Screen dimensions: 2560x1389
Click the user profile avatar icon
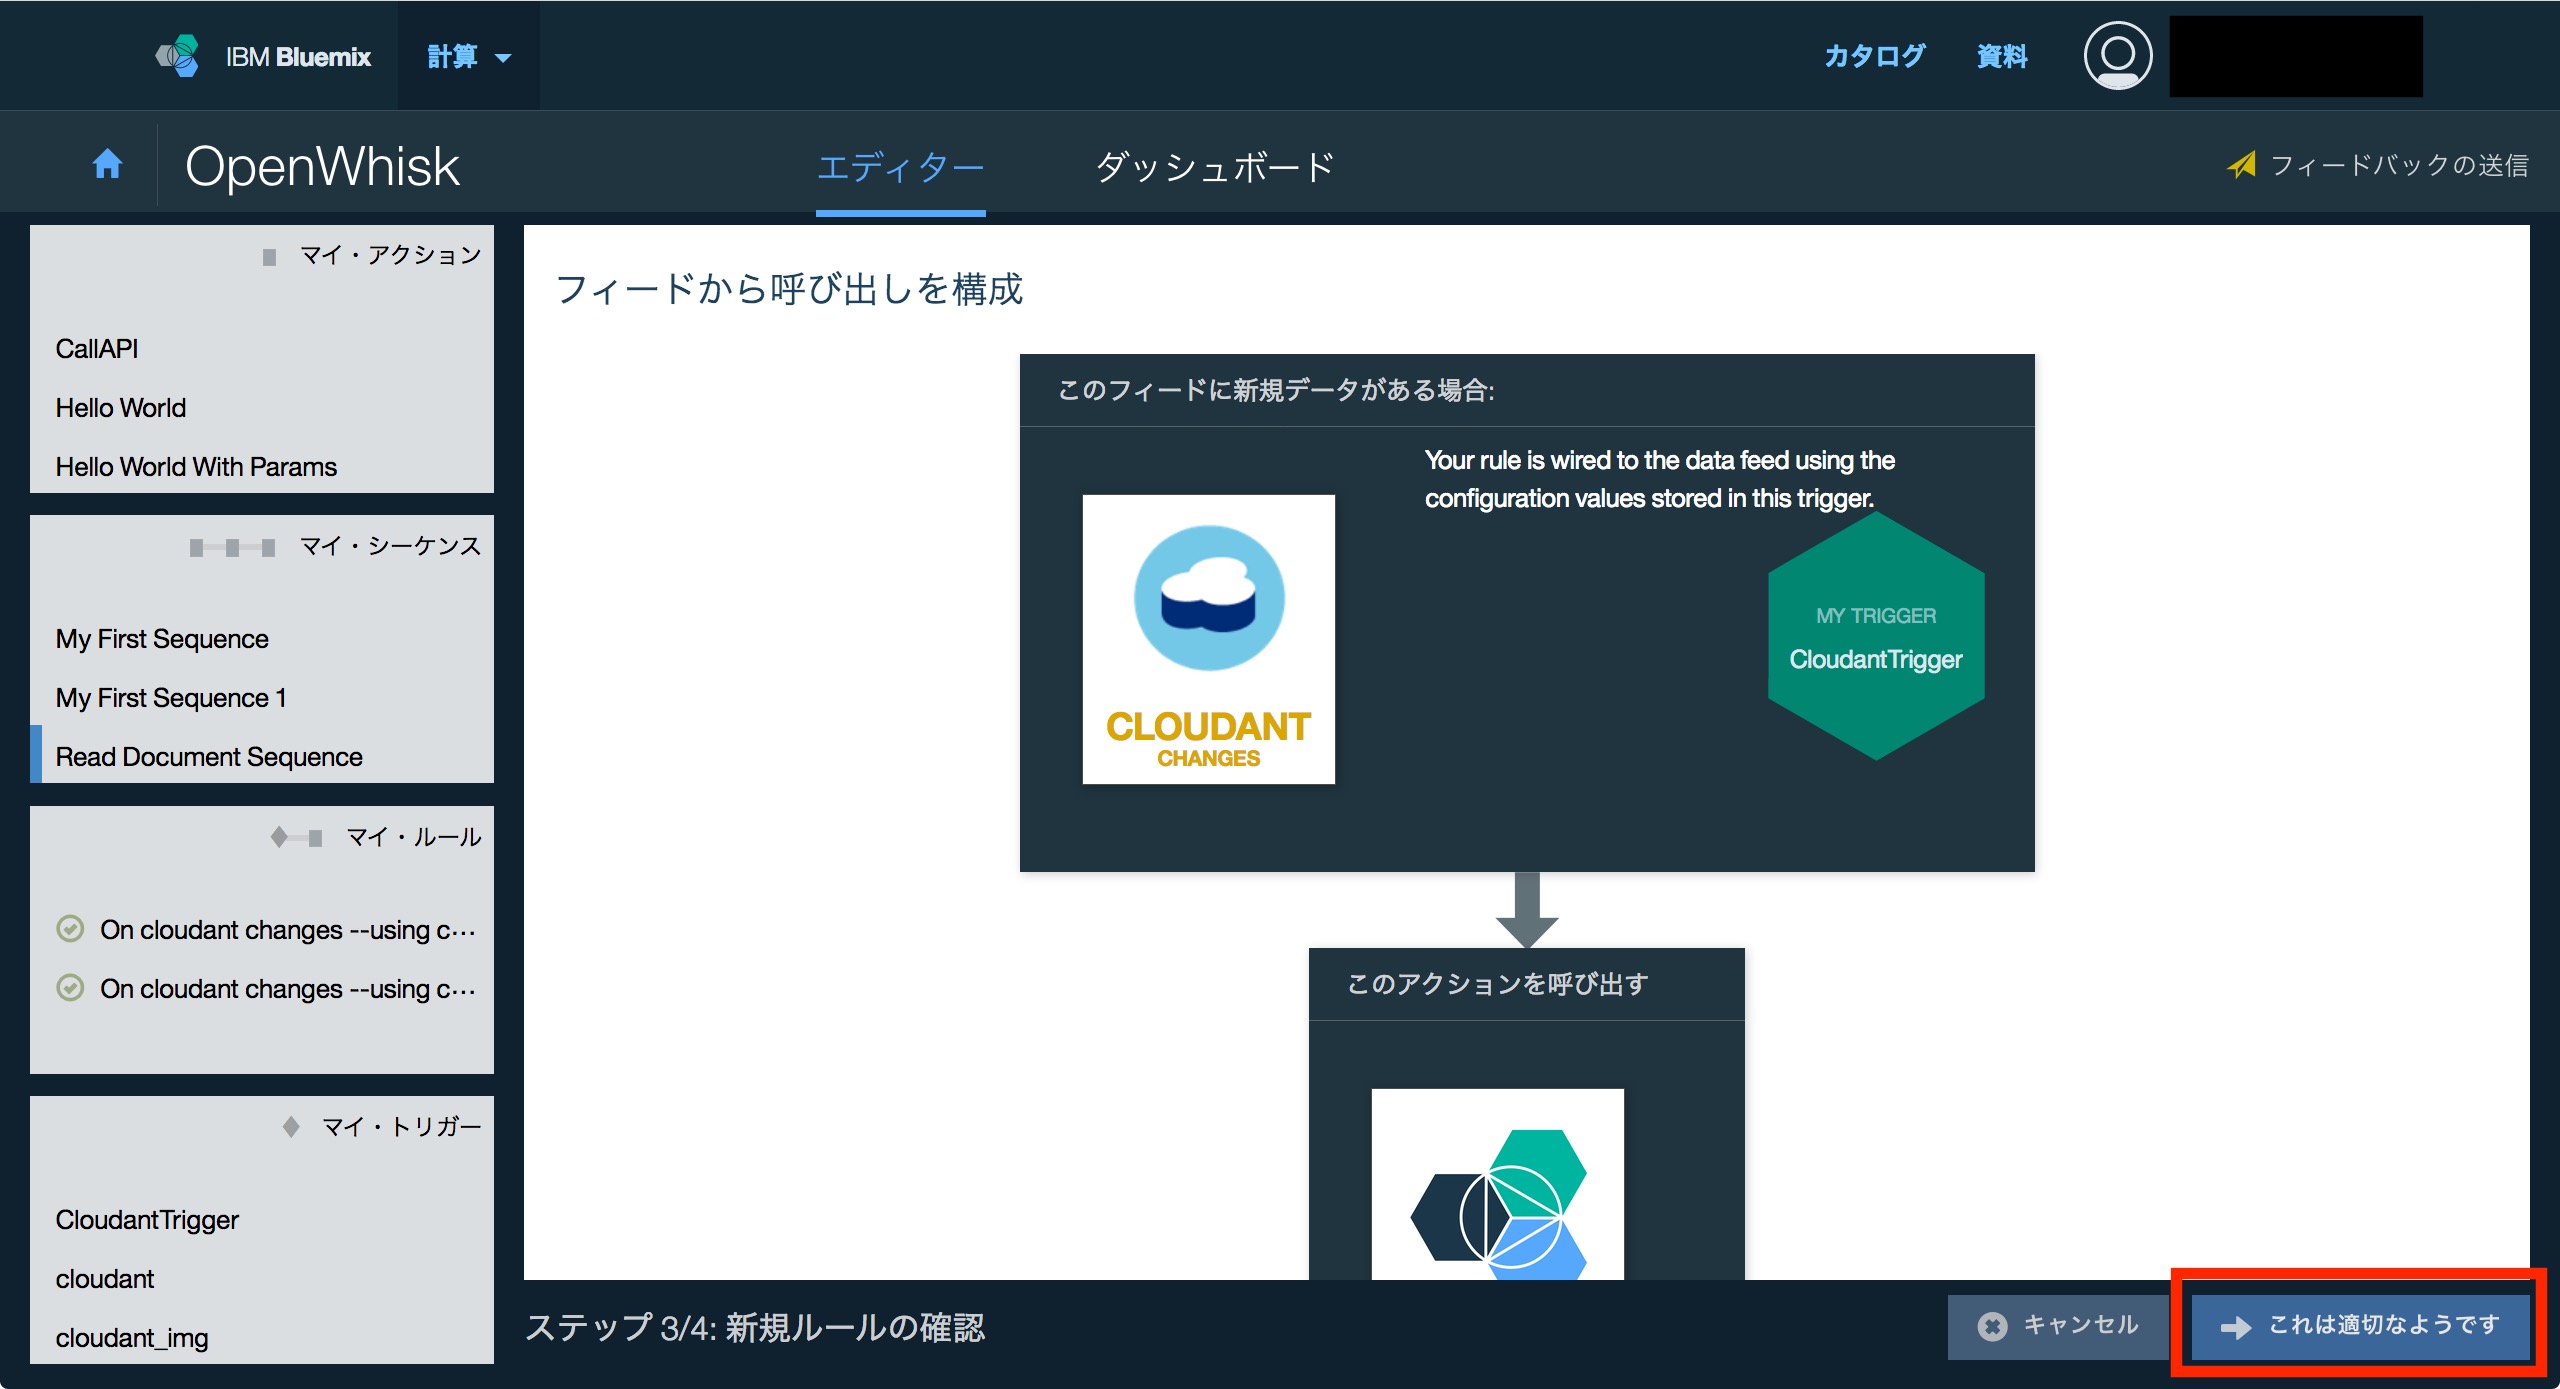coord(2117,56)
